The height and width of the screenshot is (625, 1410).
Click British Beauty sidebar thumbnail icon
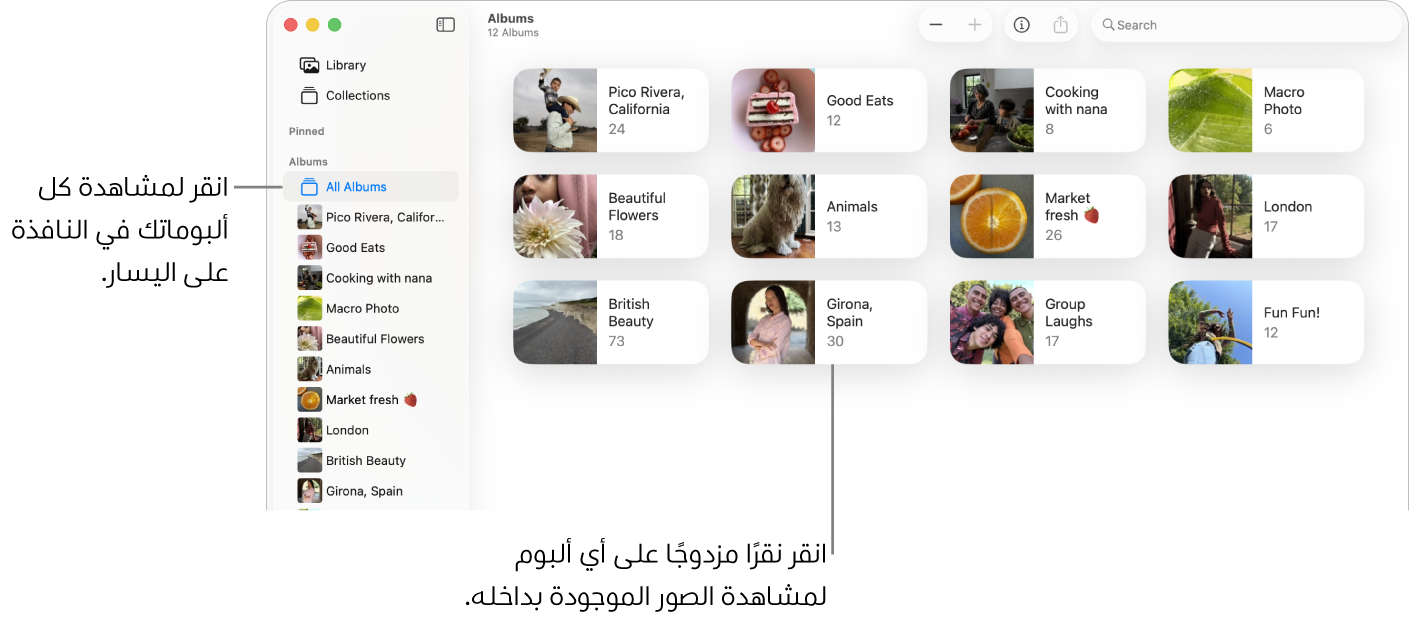(x=309, y=461)
